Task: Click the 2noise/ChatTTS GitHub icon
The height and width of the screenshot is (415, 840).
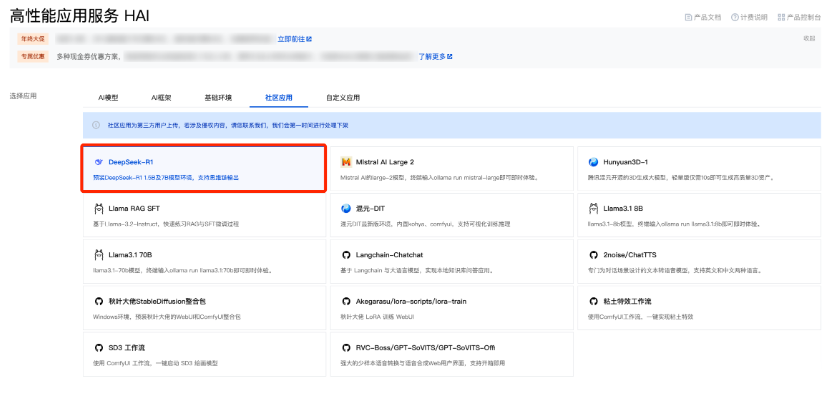Action: coord(593,255)
